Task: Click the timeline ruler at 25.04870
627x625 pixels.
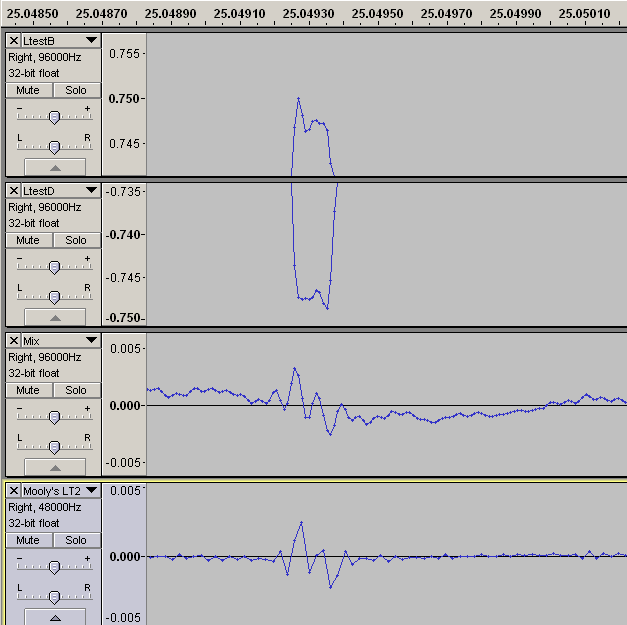Action: pyautogui.click(x=101, y=14)
